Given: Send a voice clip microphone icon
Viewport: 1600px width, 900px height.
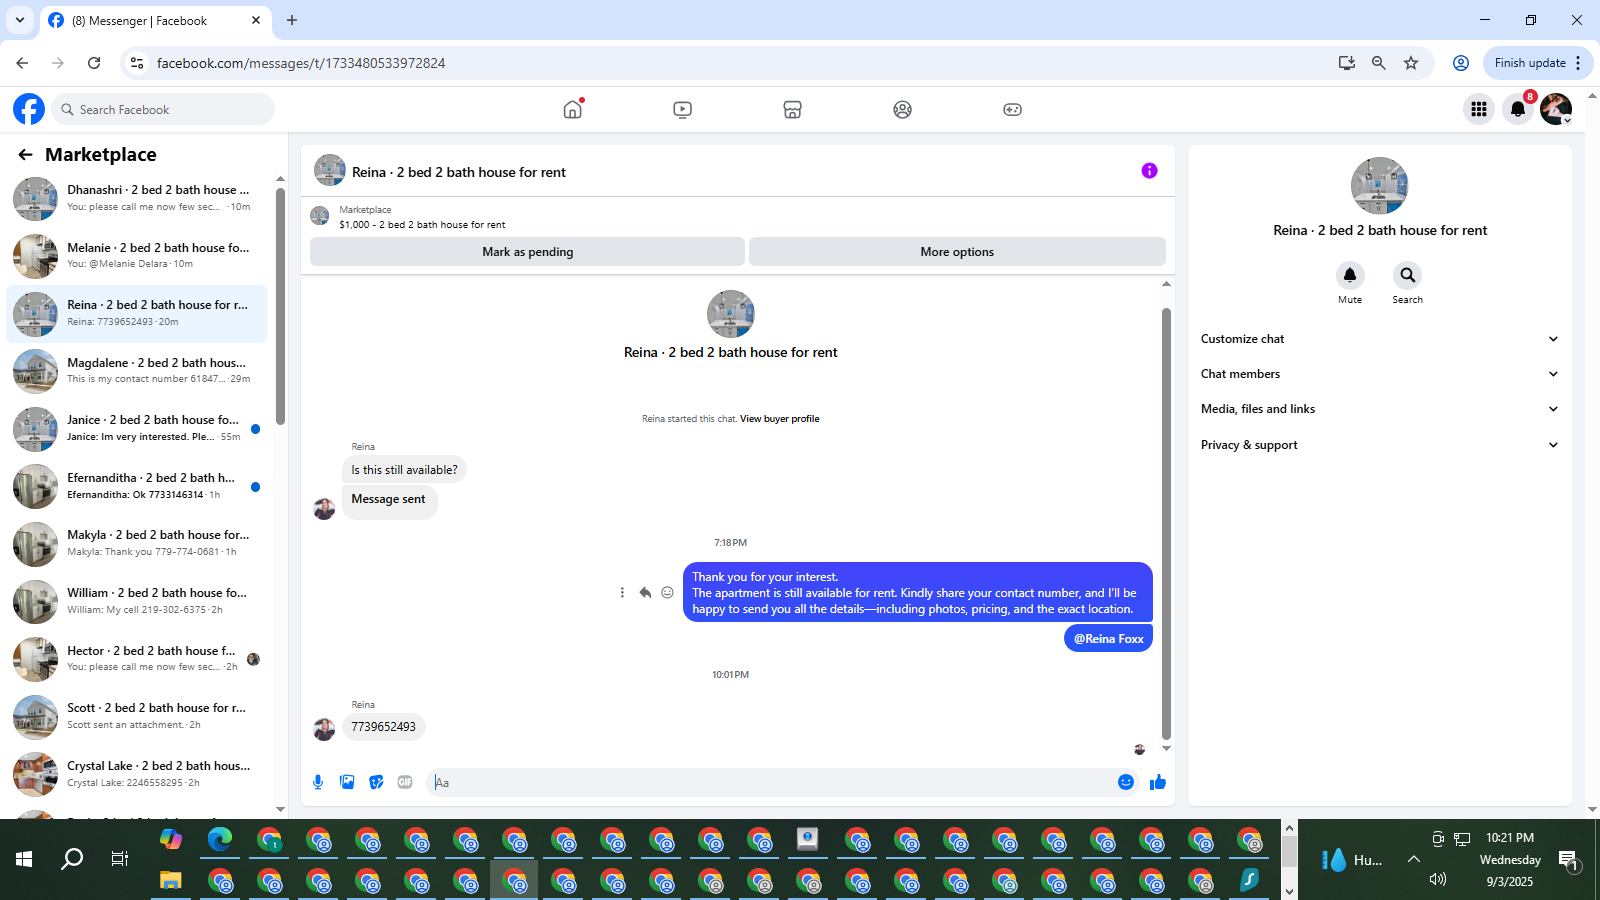Looking at the screenshot, I should [x=318, y=782].
